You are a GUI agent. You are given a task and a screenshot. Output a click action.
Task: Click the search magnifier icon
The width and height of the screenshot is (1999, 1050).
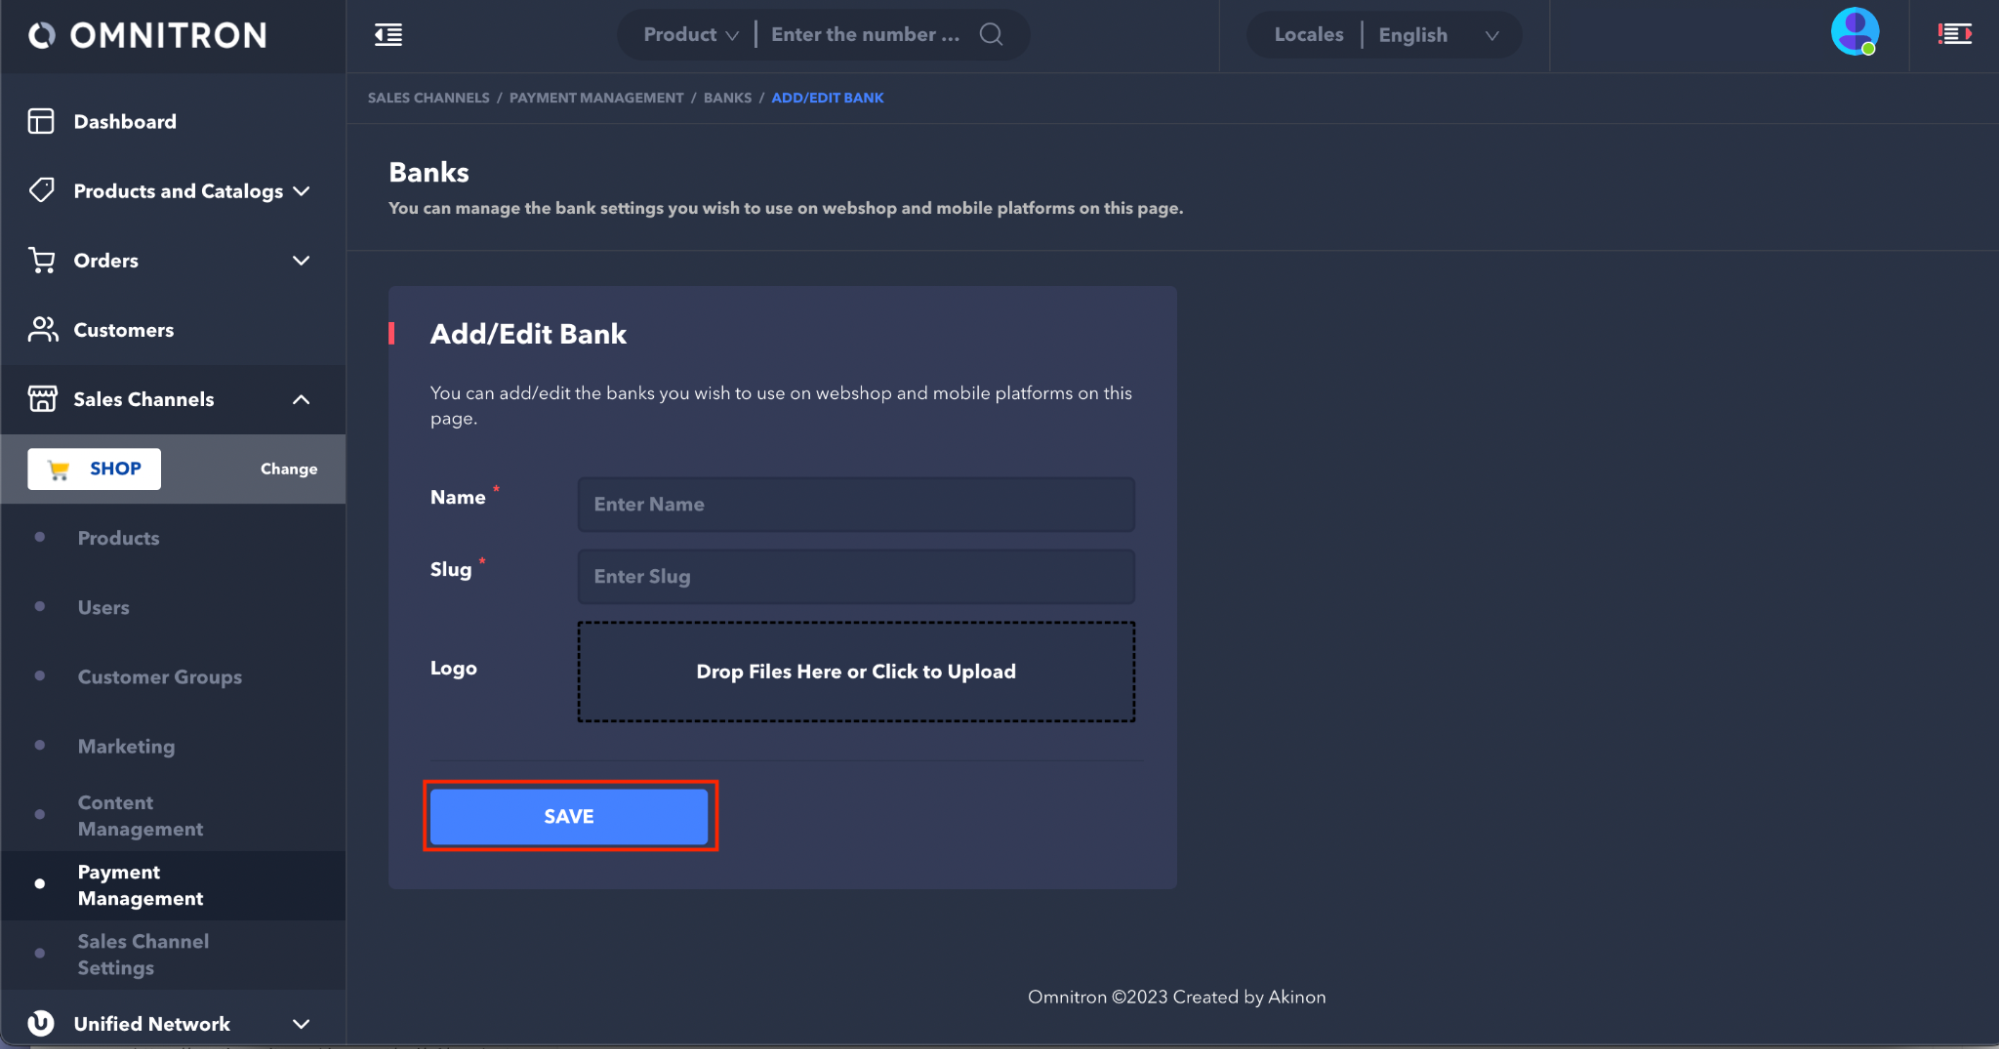(991, 35)
